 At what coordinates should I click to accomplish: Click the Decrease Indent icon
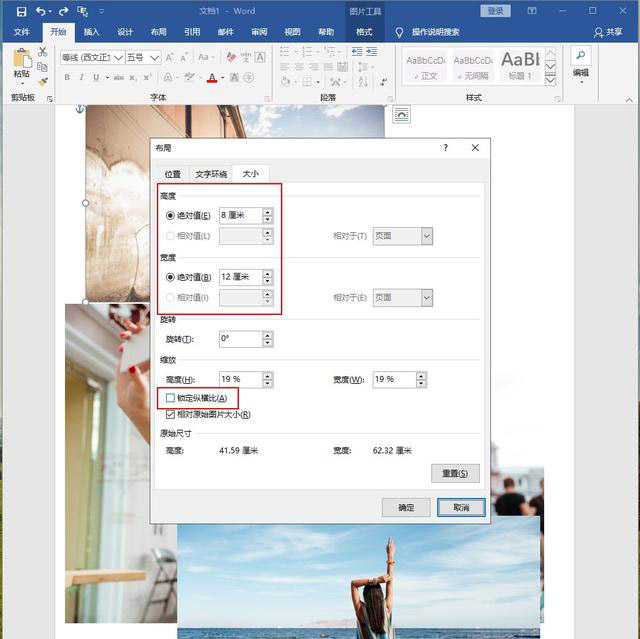(x=357, y=51)
